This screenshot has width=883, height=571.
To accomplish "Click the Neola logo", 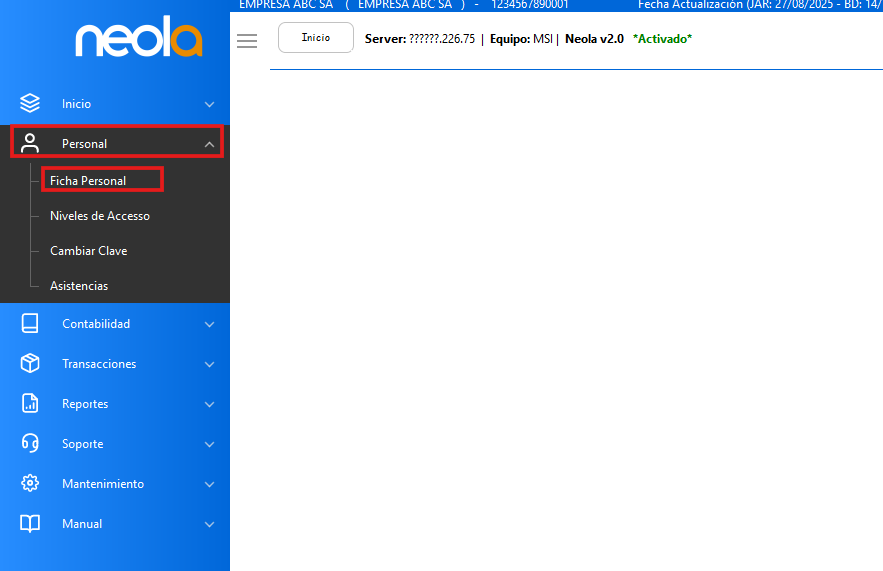I will tap(138, 40).
